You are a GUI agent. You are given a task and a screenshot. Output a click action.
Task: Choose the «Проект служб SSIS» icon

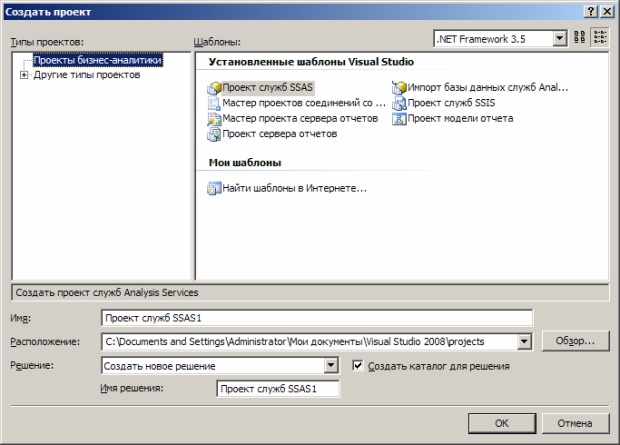pos(399,103)
